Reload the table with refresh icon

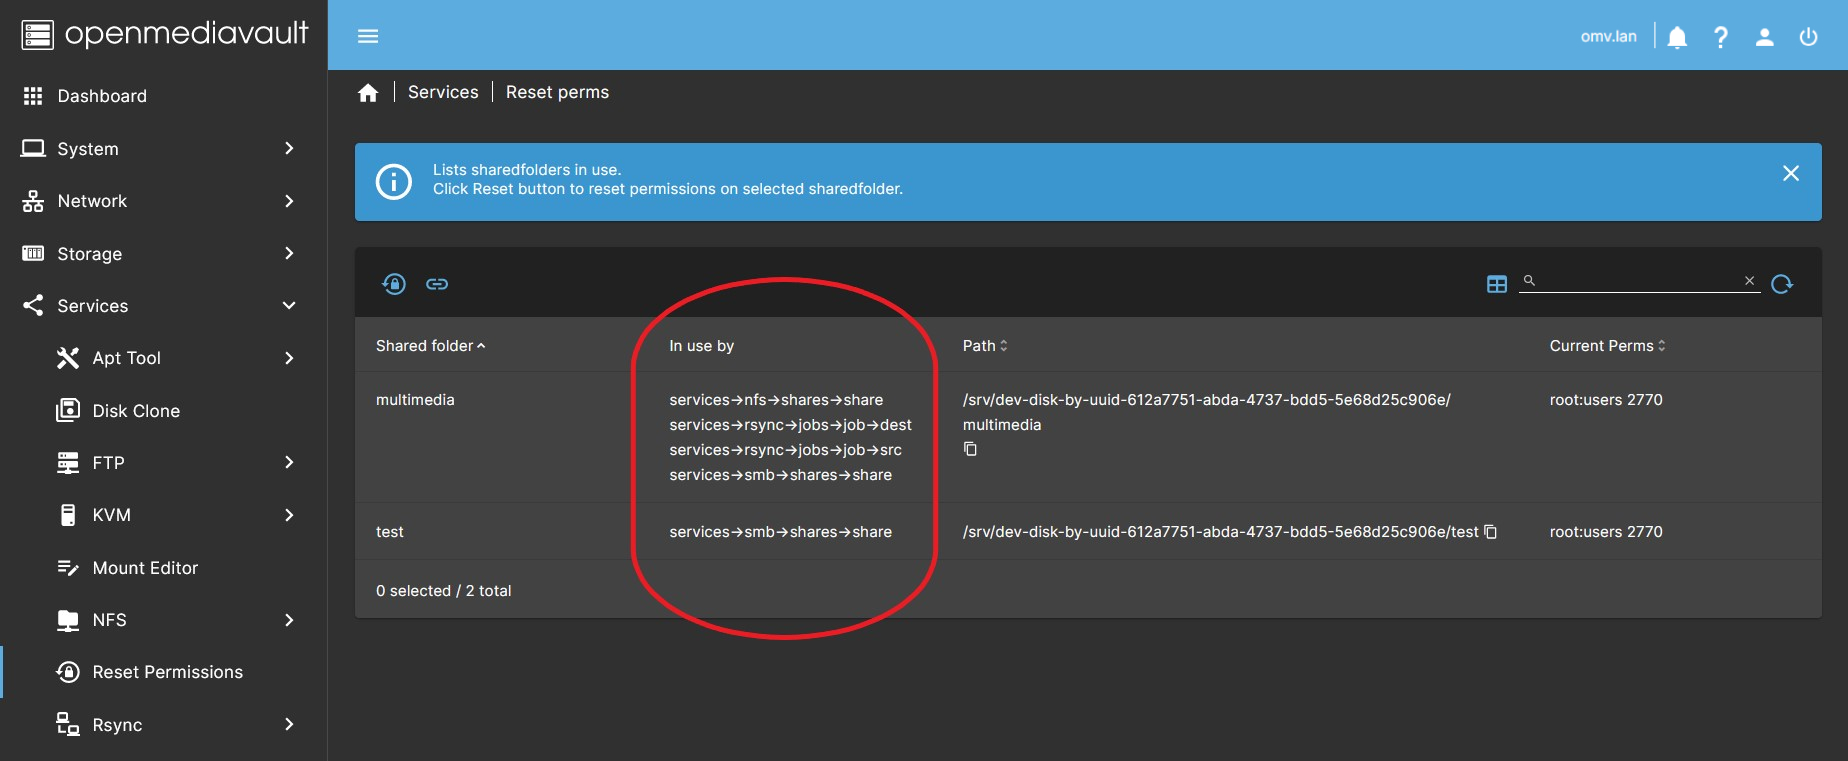coord(1781,284)
